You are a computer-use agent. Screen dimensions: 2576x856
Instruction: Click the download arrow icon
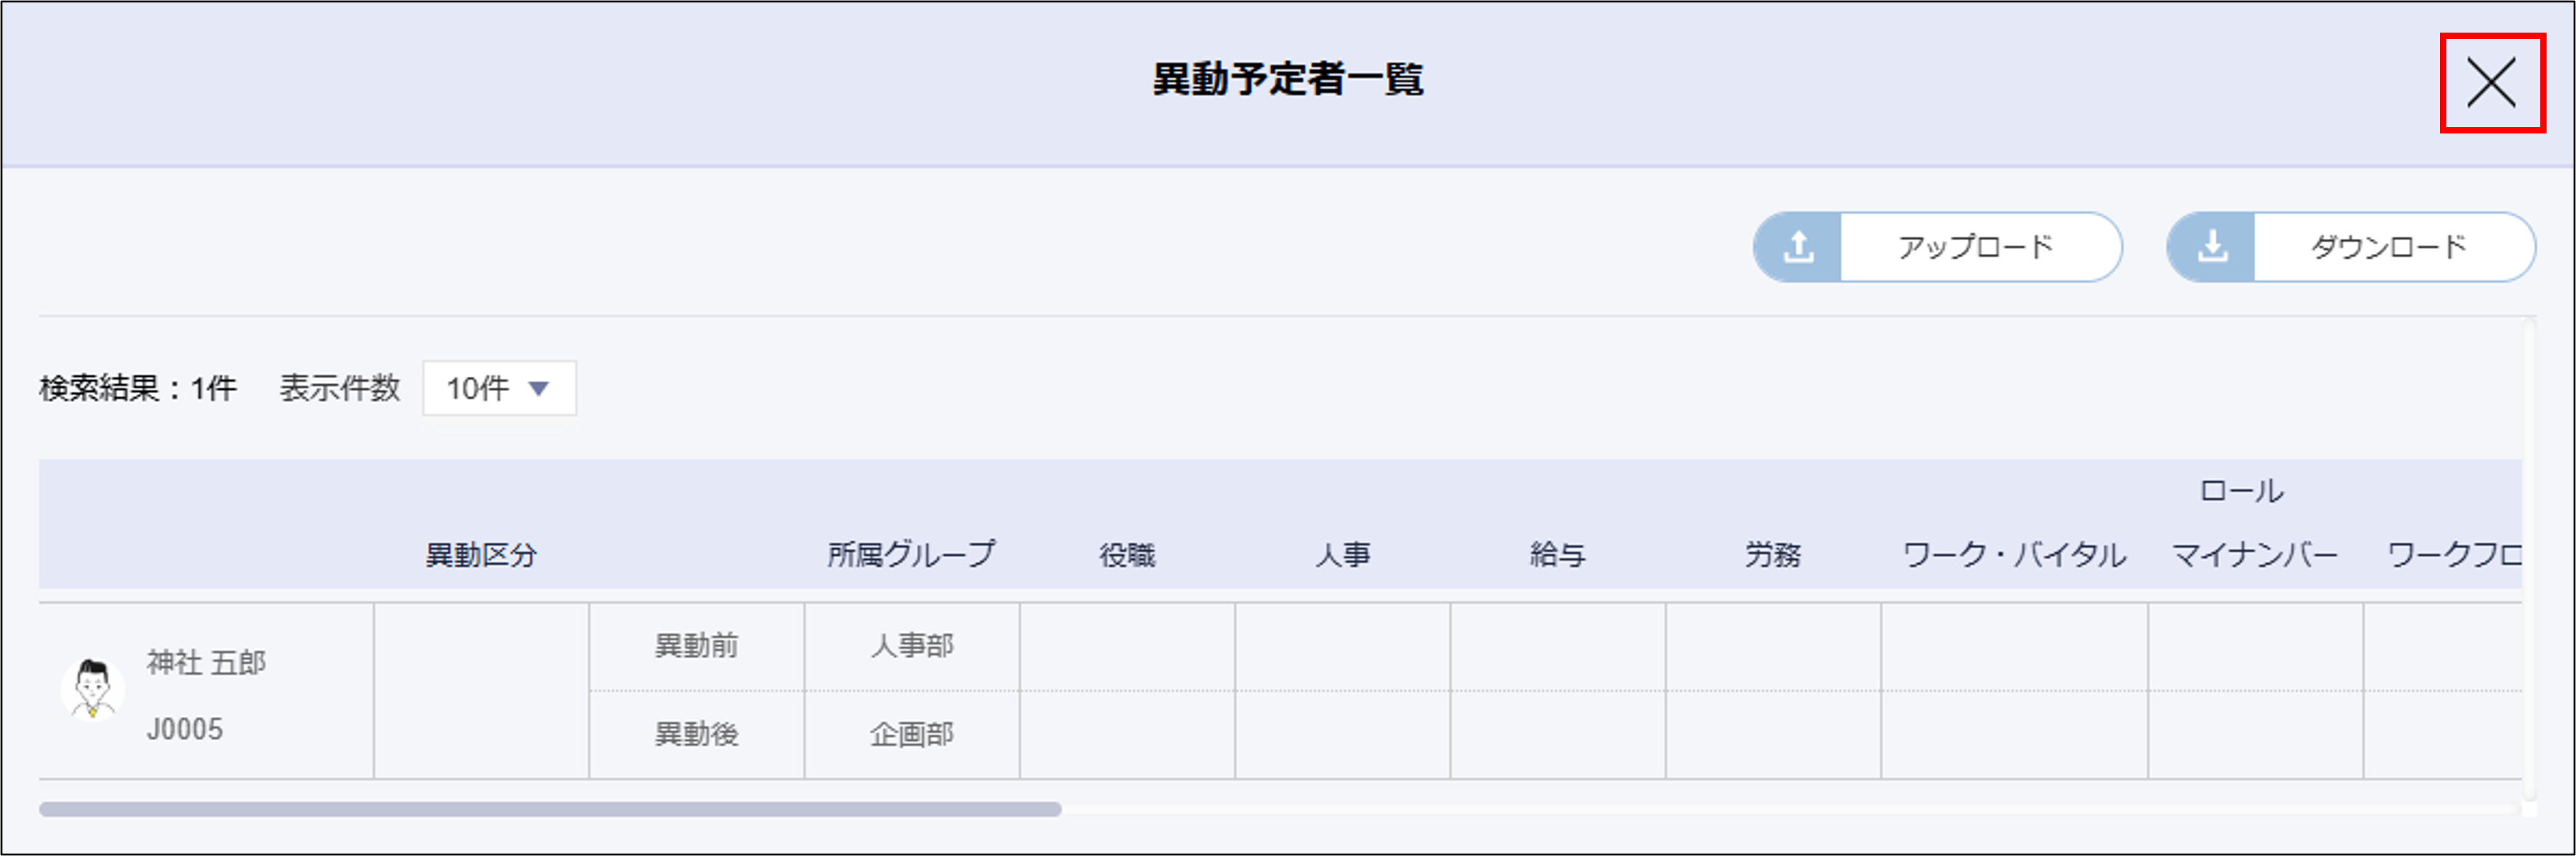pos(2212,247)
